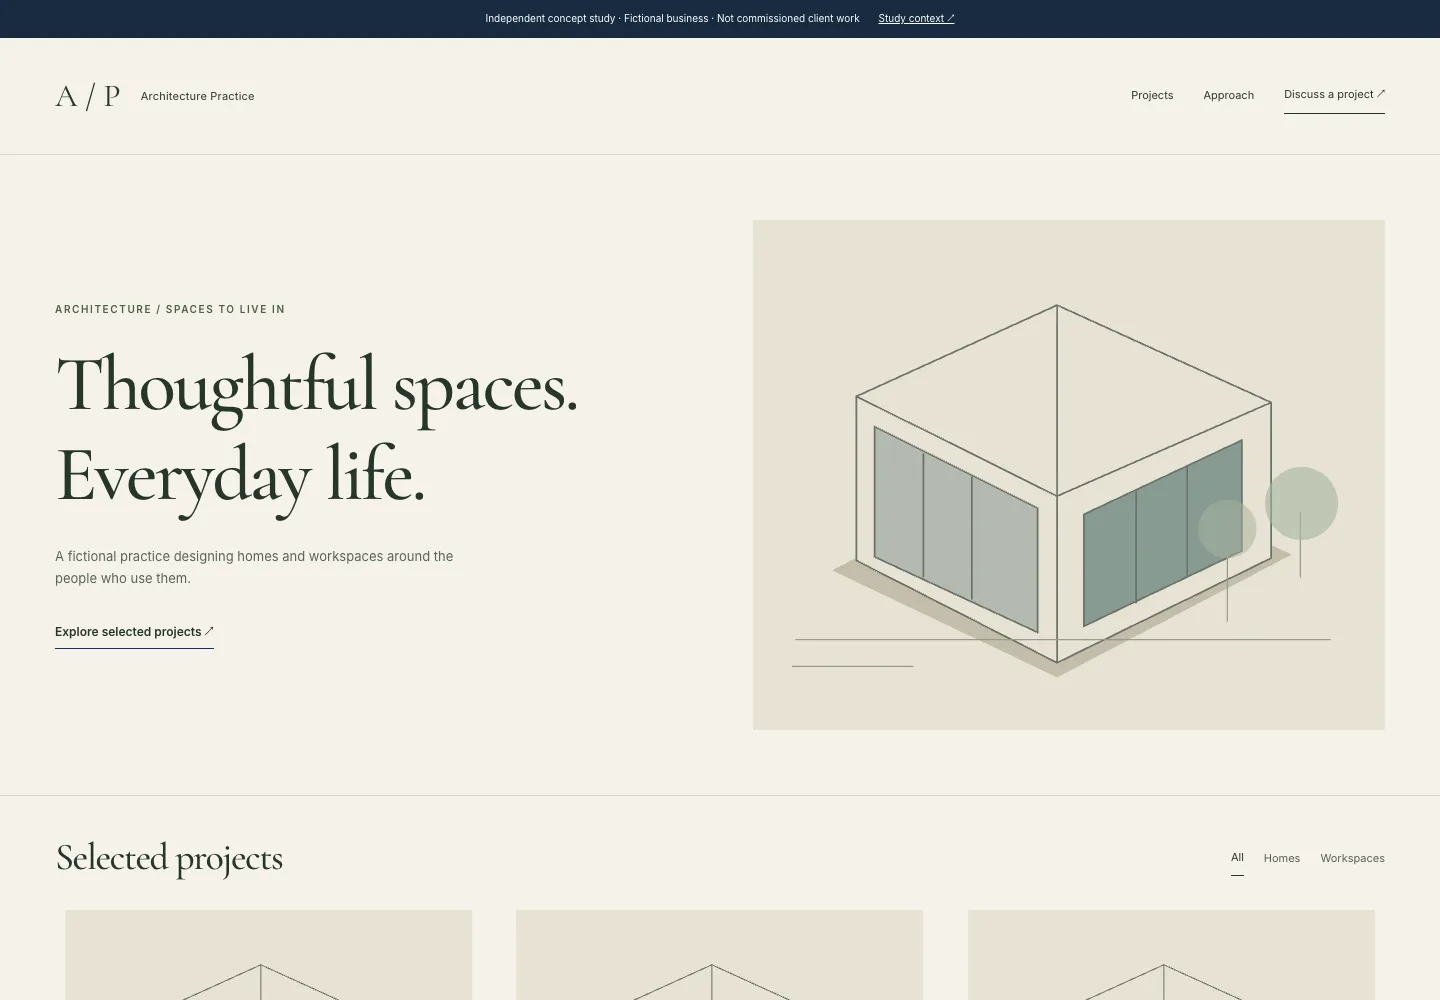This screenshot has height=1000, width=1440.
Task: Click the Architecture Practice brand text
Action: [x=197, y=96]
